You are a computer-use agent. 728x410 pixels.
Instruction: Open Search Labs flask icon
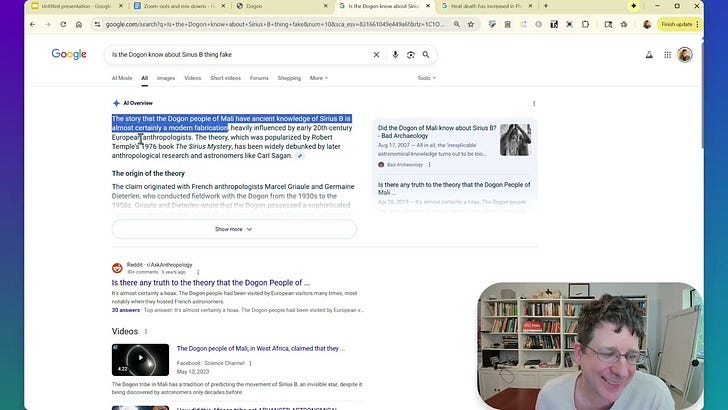pos(649,55)
